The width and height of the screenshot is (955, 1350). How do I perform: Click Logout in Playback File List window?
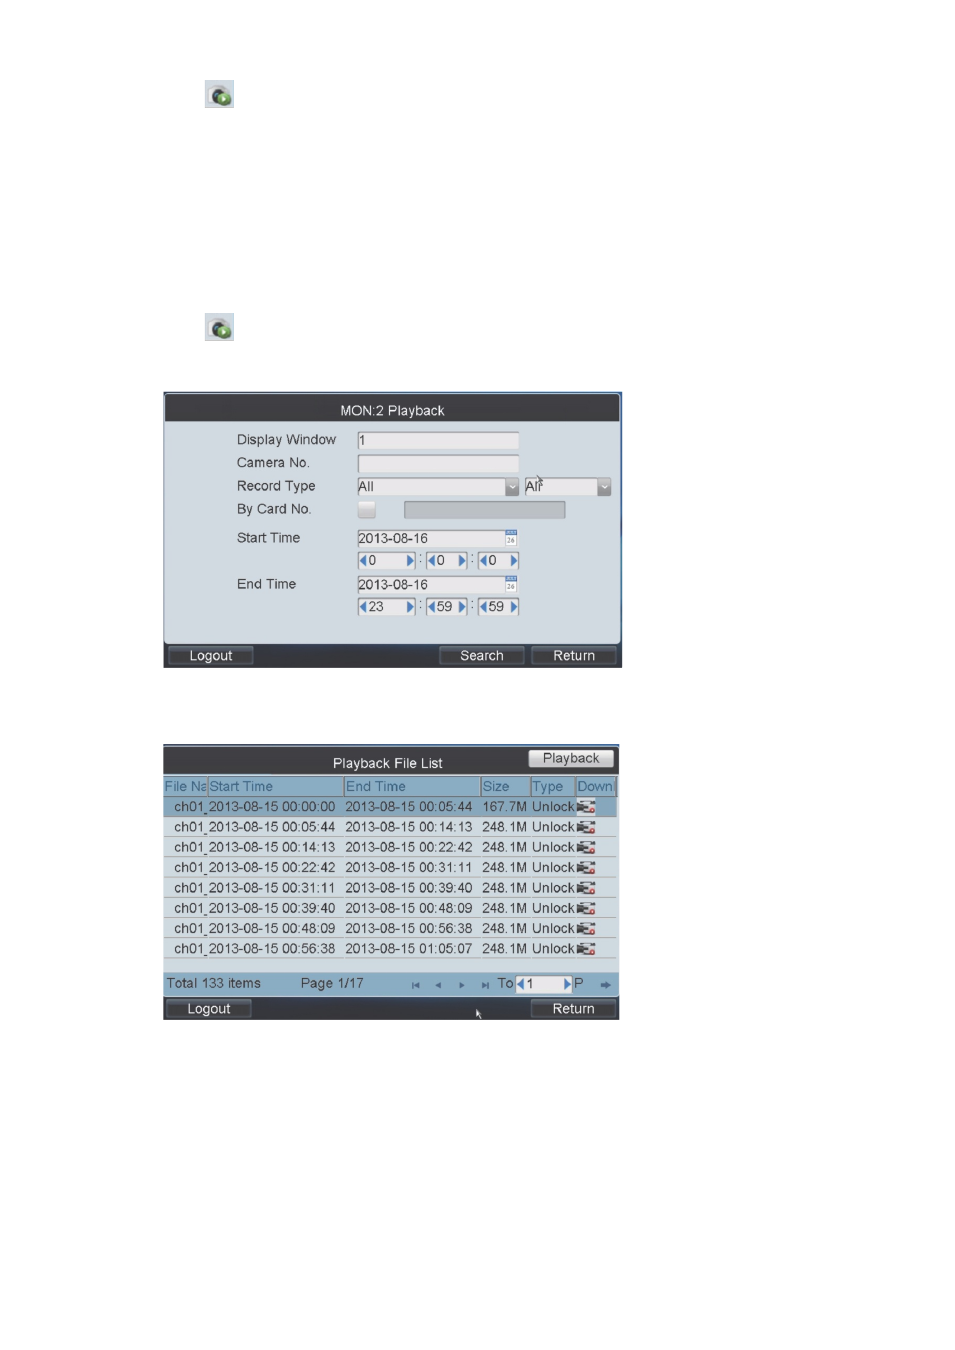click(209, 1009)
